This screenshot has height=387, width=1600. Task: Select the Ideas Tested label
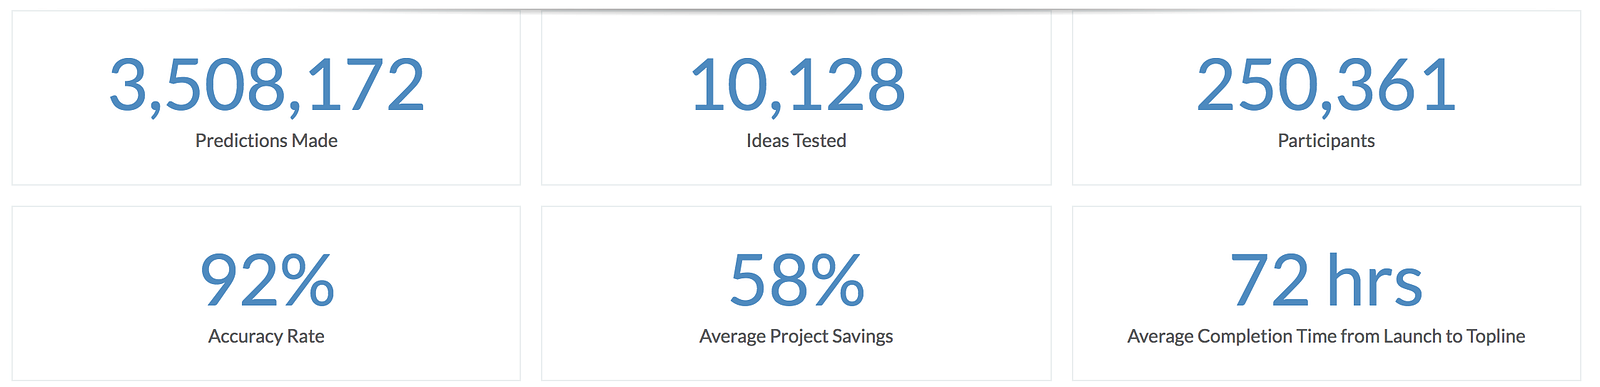click(796, 141)
